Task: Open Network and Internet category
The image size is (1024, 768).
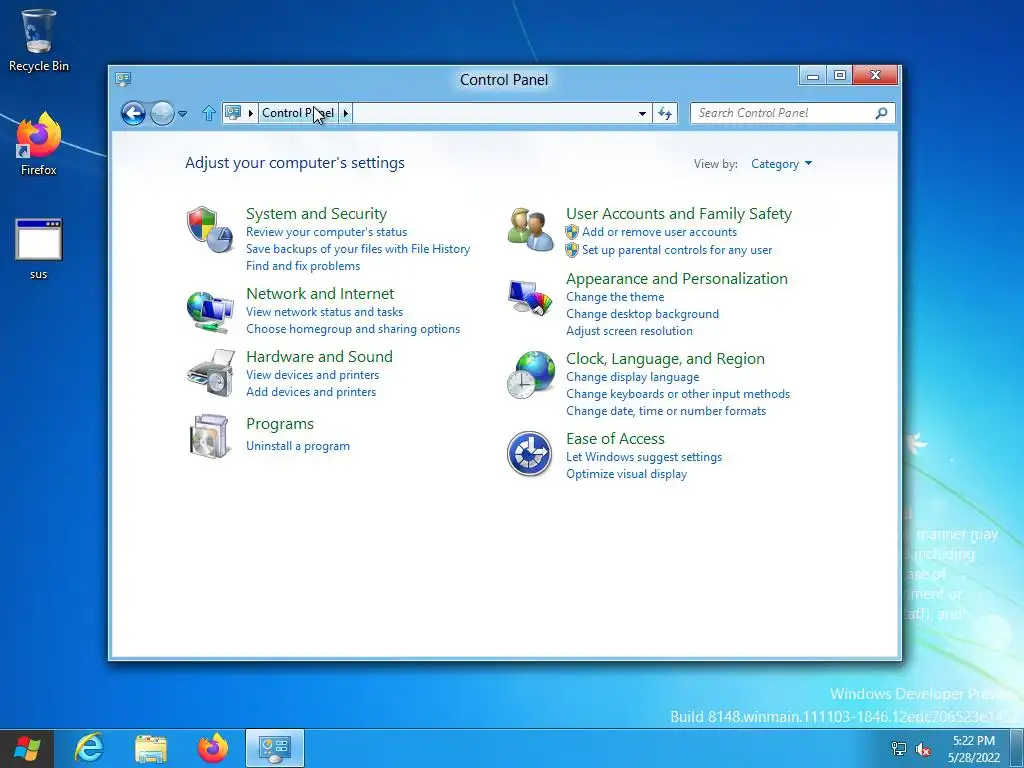Action: click(320, 293)
